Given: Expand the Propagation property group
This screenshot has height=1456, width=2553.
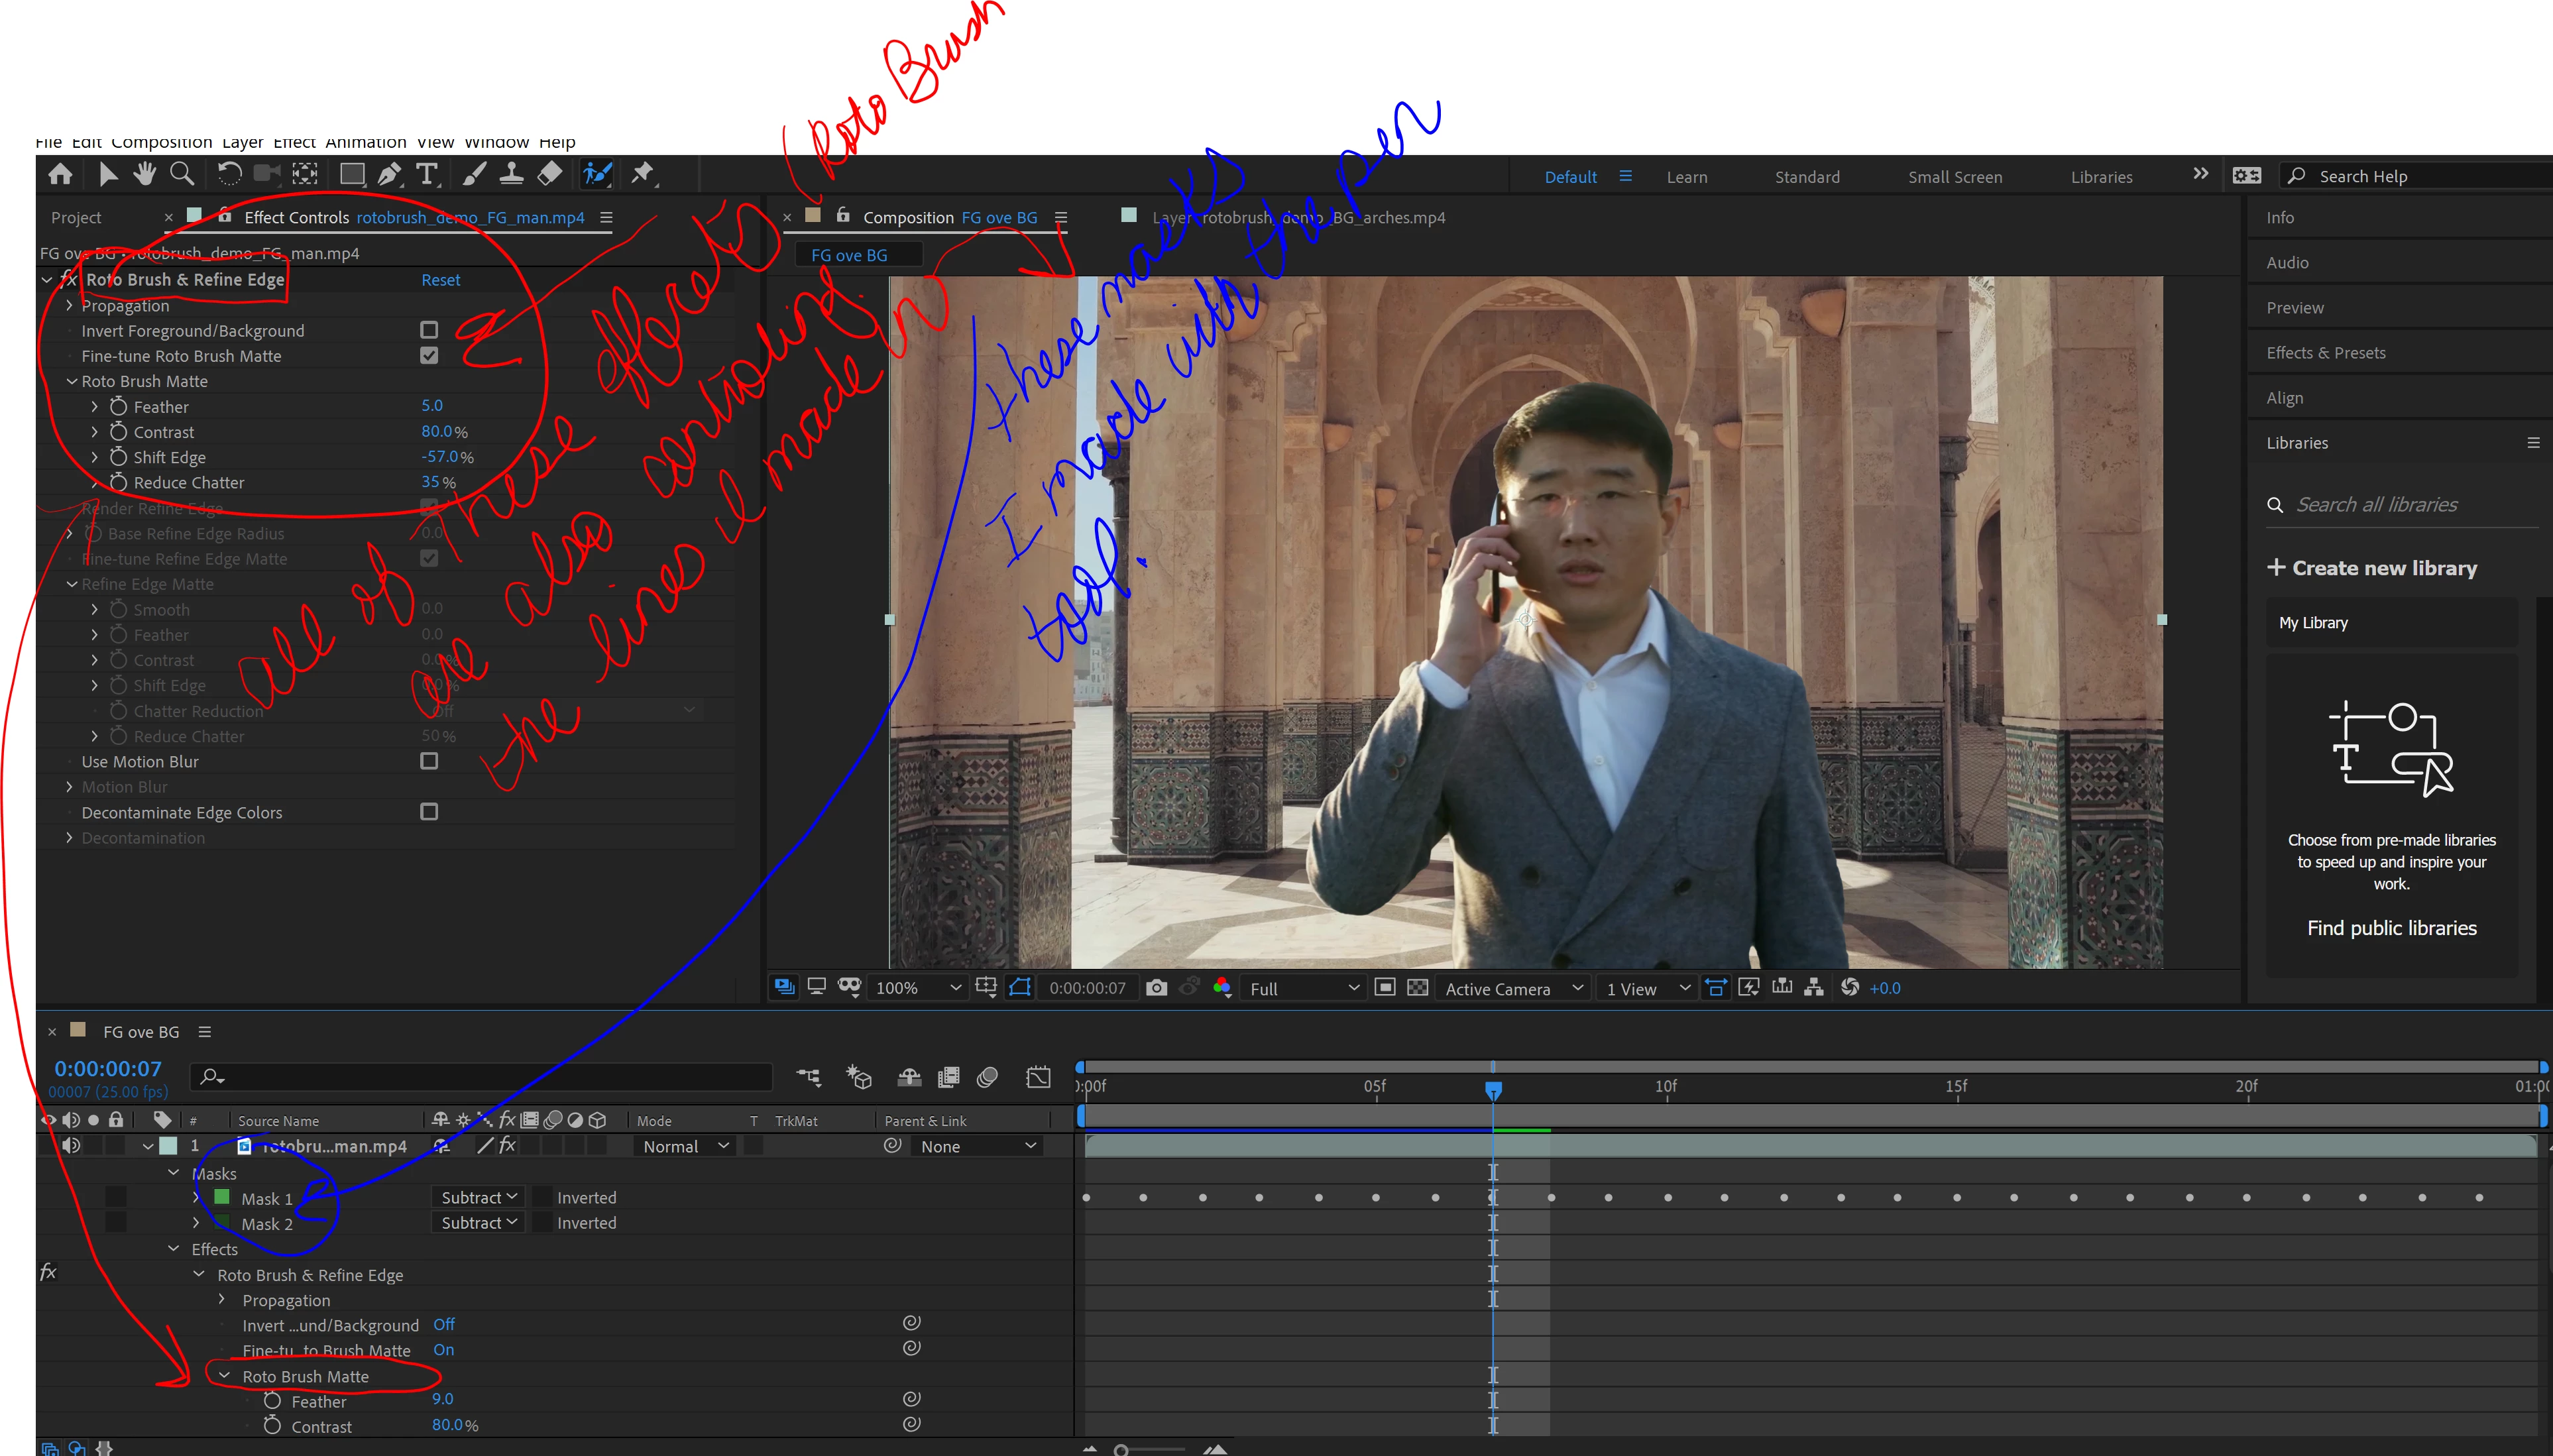Looking at the screenshot, I should click(69, 305).
